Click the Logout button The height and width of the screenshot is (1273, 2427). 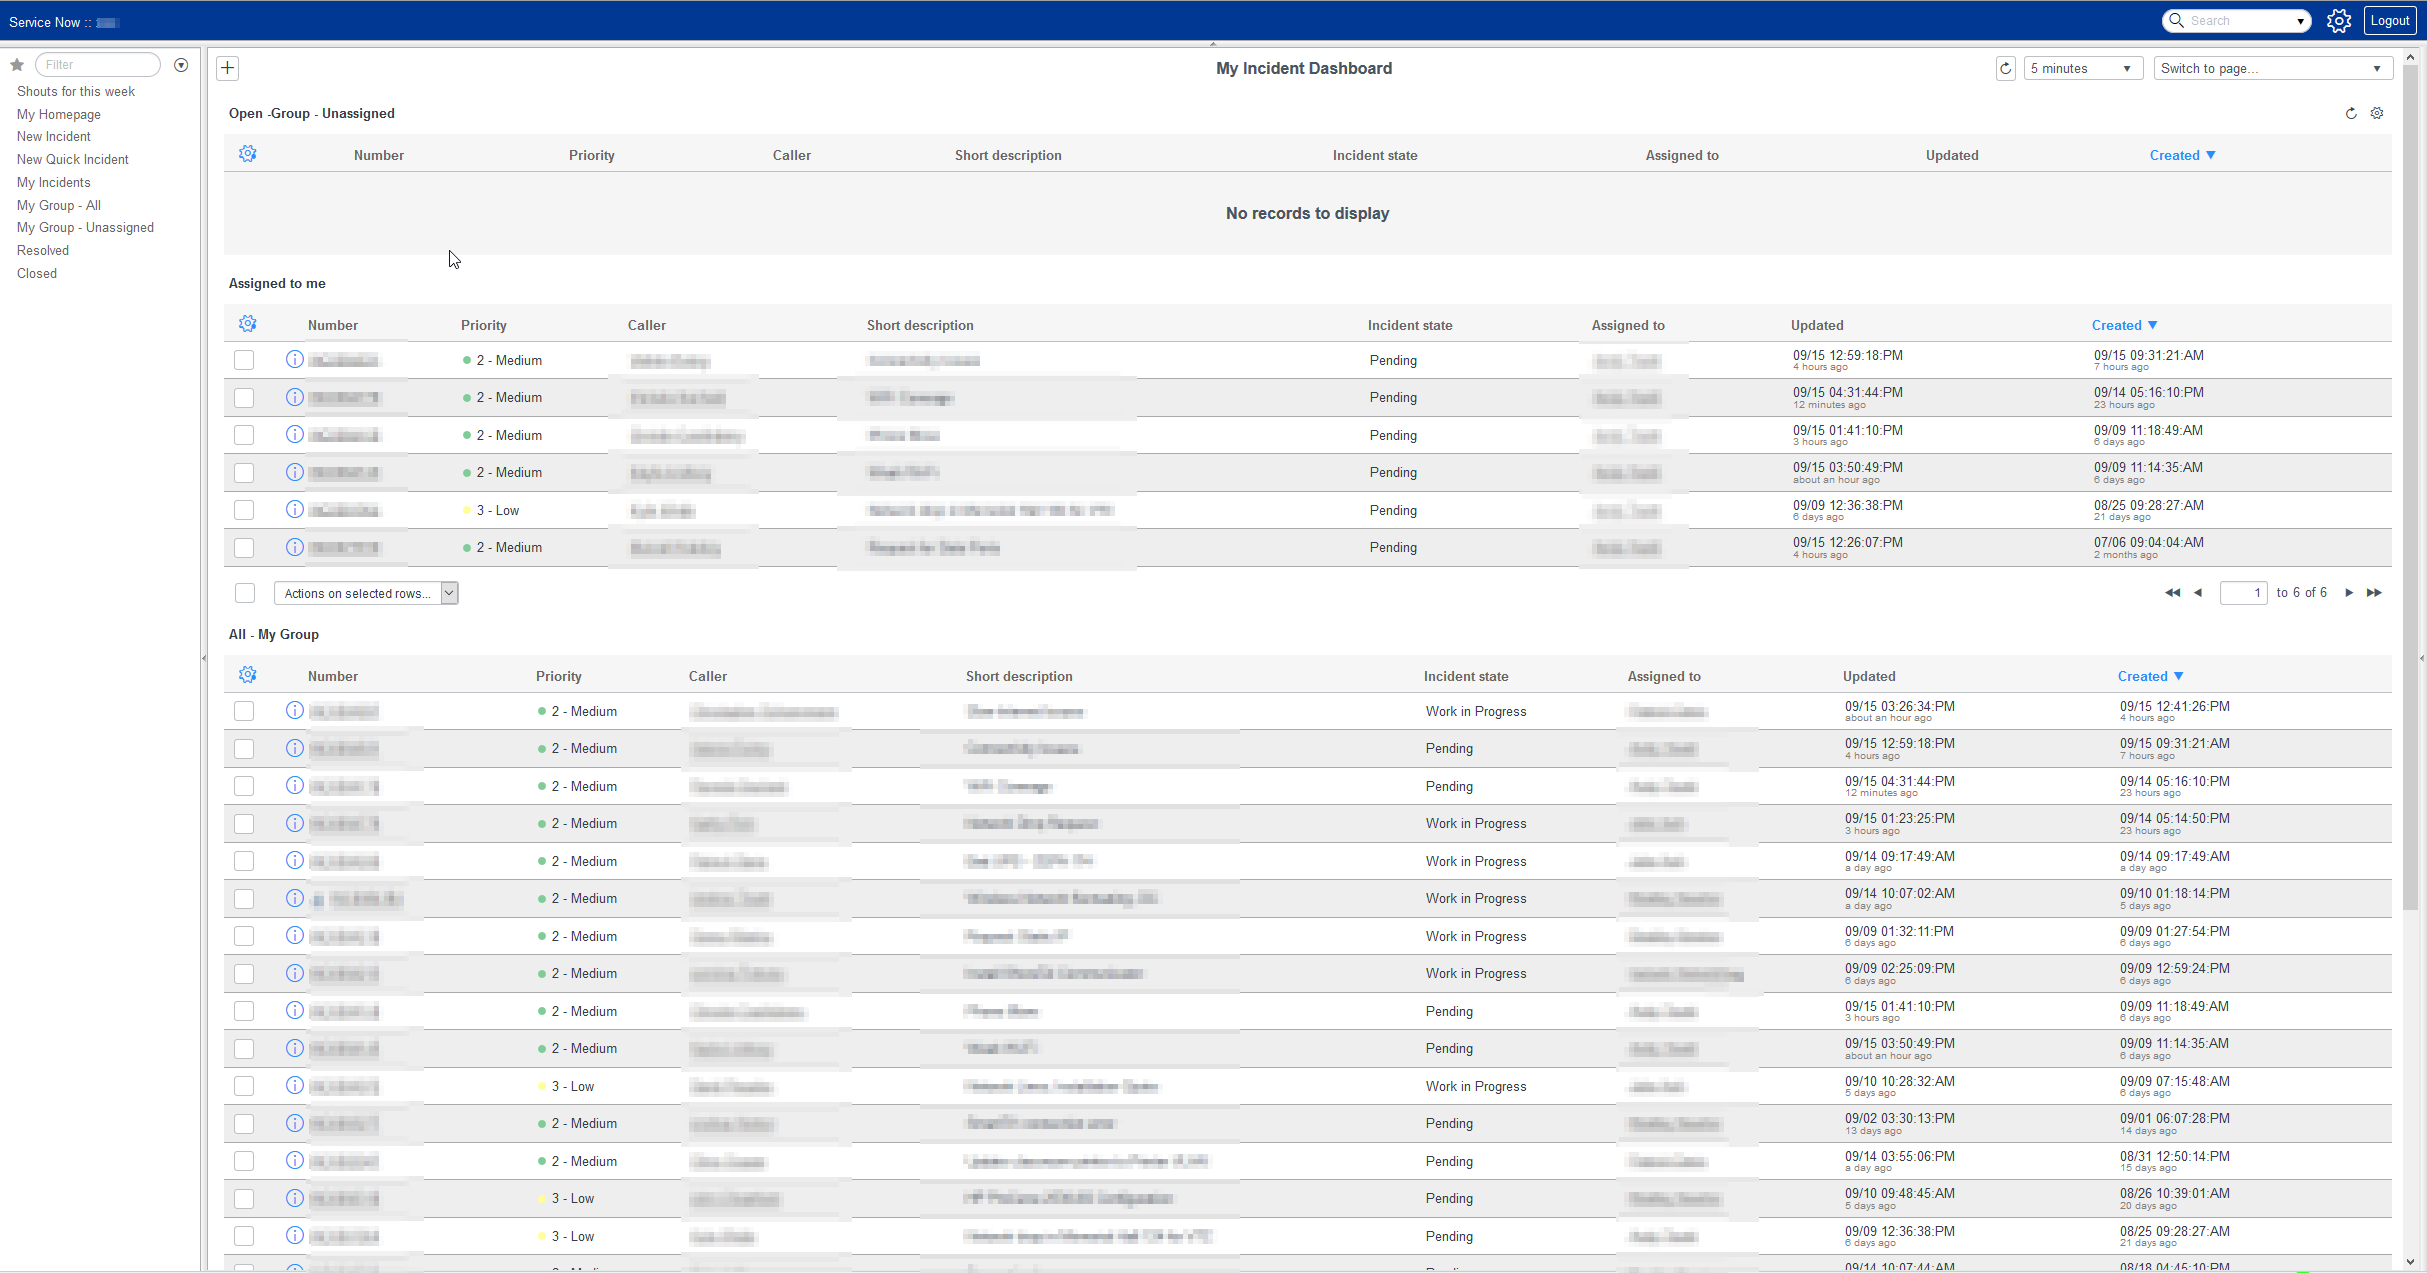pyautogui.click(x=2389, y=21)
